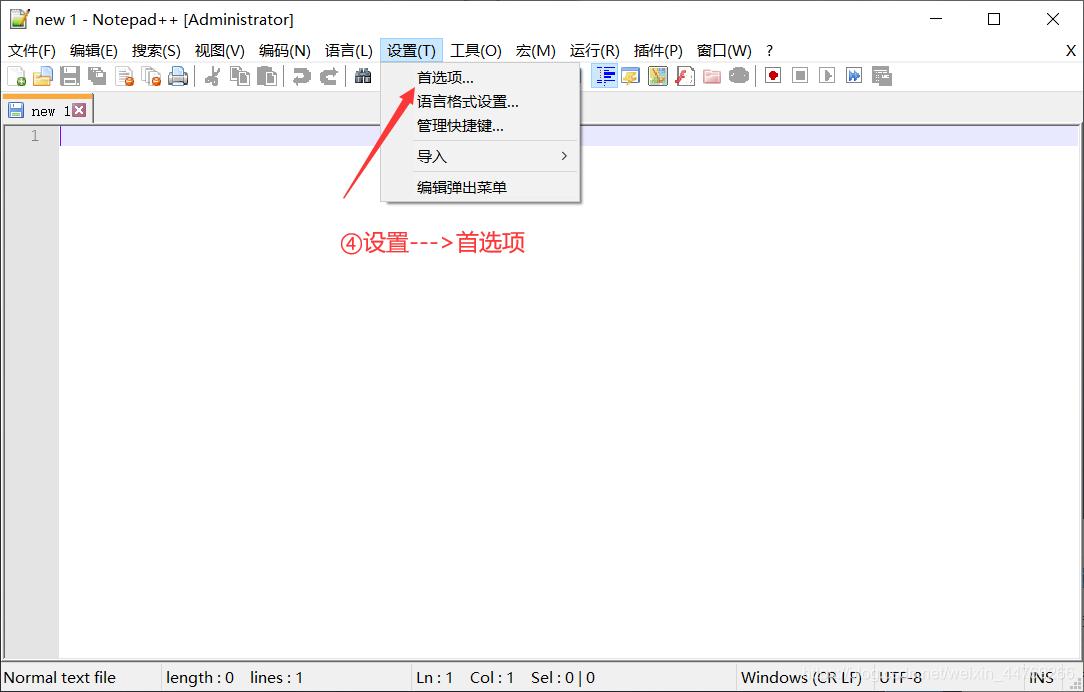Click Windows (CR LF) in status bar

pos(801,677)
